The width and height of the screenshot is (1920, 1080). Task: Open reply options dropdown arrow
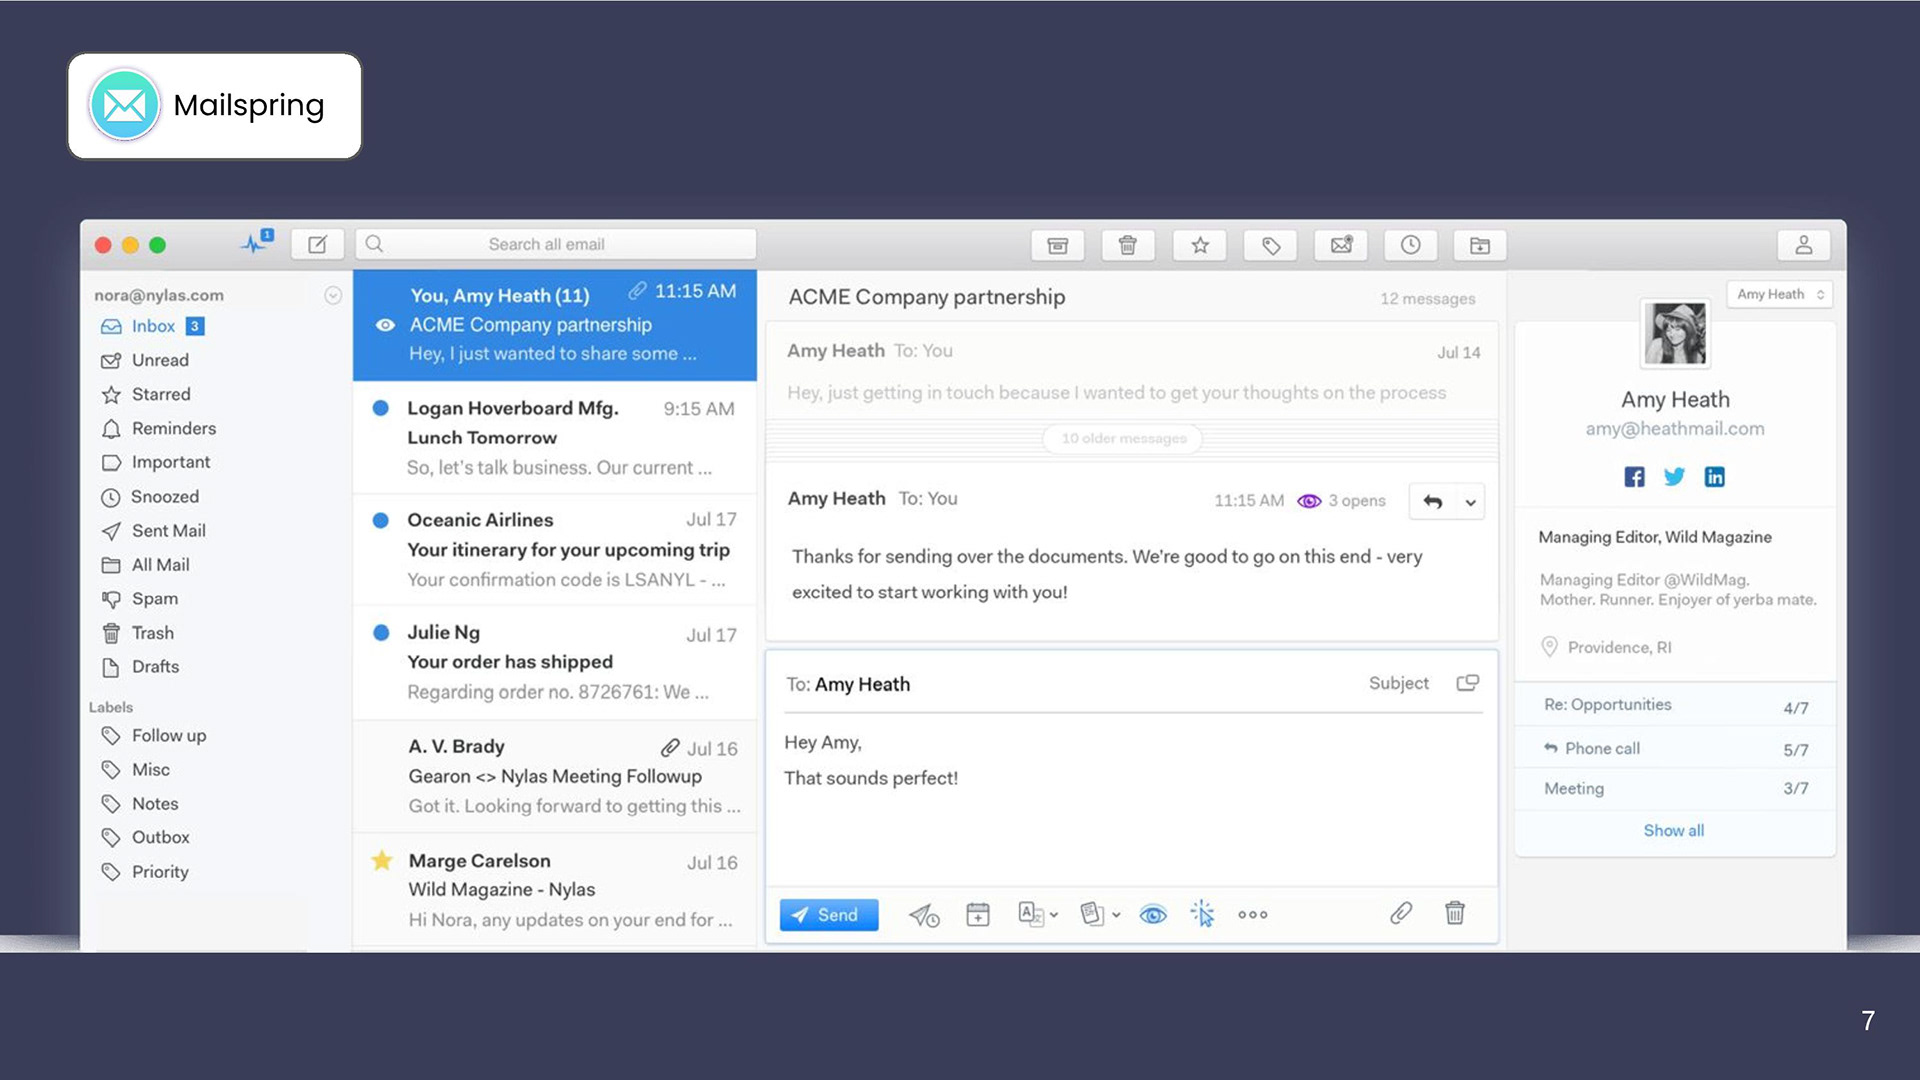click(1470, 502)
